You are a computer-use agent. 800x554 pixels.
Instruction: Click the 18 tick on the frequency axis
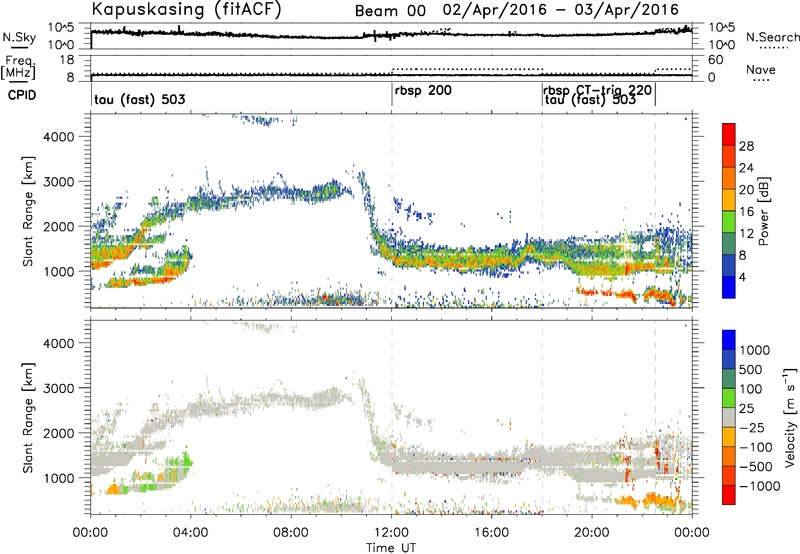(67, 60)
